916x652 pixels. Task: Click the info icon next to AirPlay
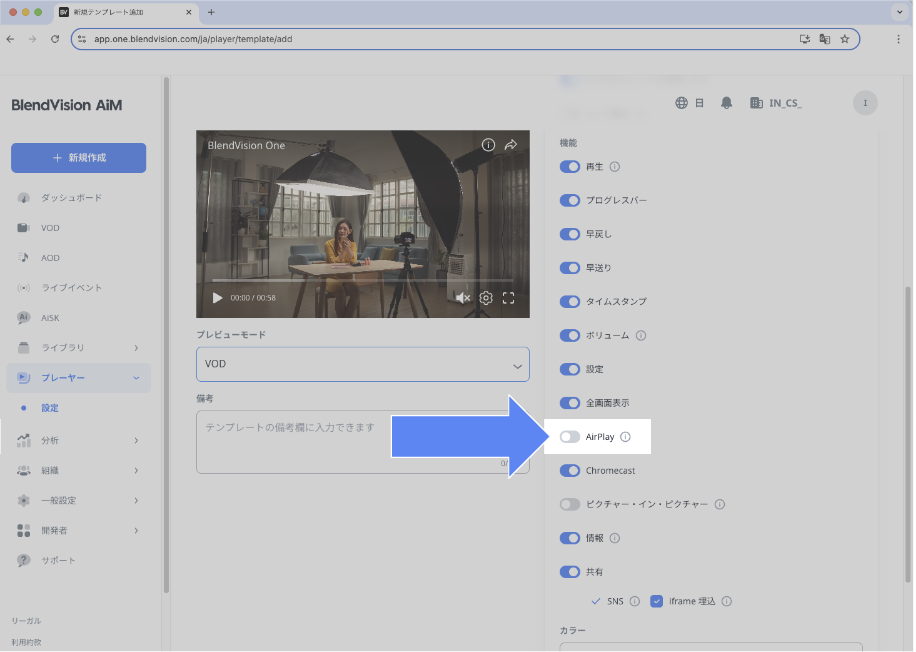(626, 437)
